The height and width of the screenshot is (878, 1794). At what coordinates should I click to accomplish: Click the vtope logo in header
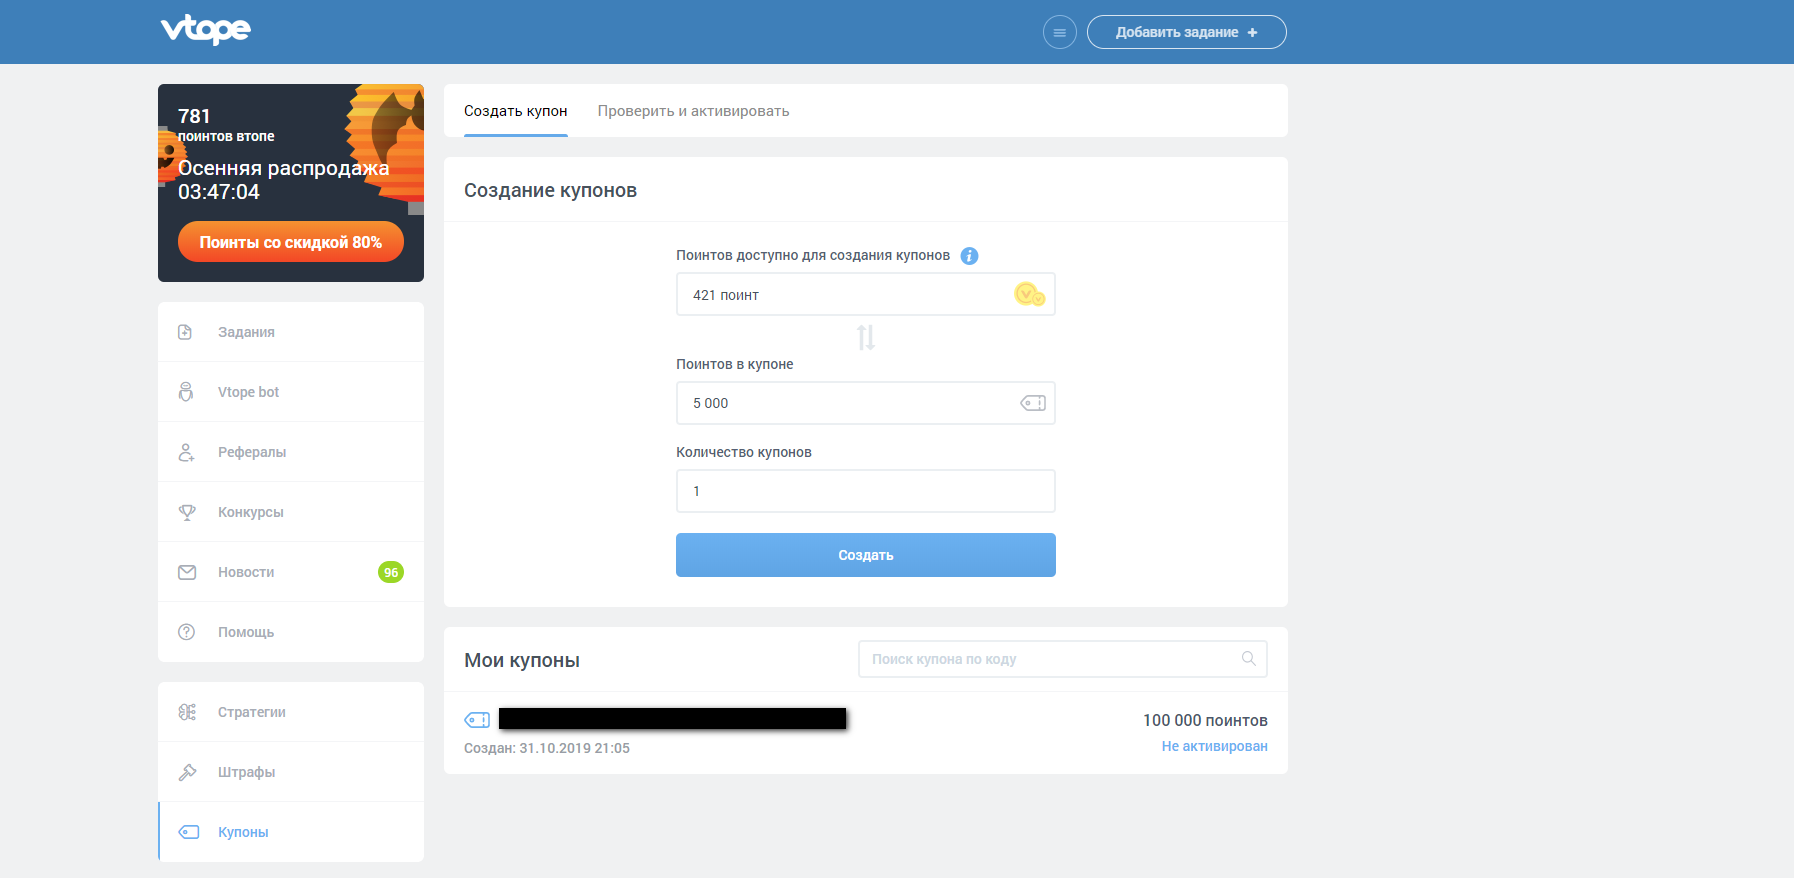pos(206,30)
